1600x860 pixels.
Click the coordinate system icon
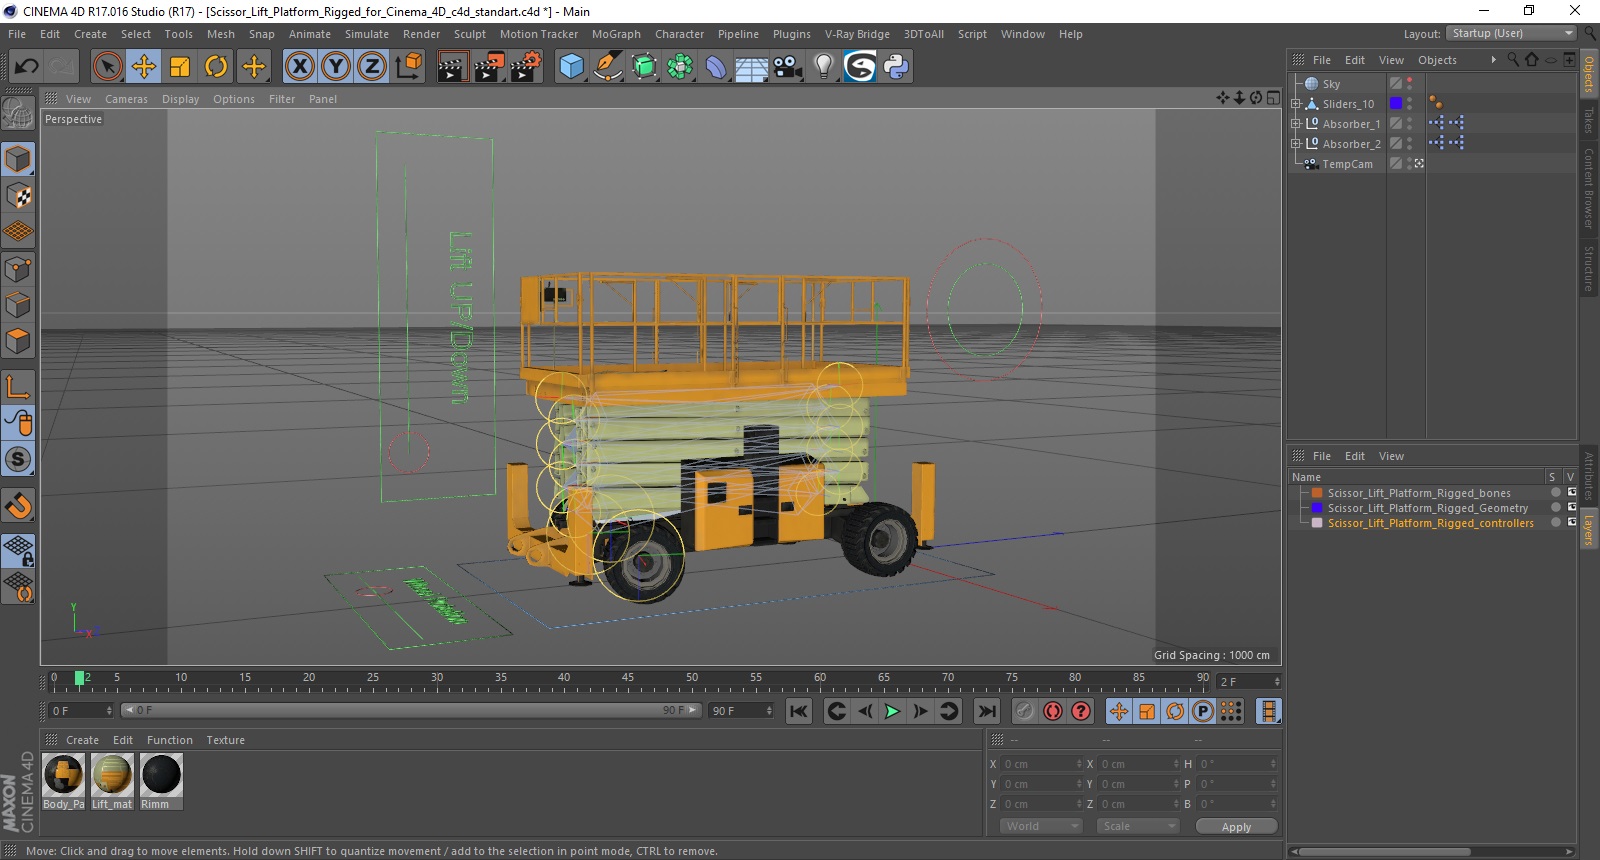pyautogui.click(x=408, y=67)
